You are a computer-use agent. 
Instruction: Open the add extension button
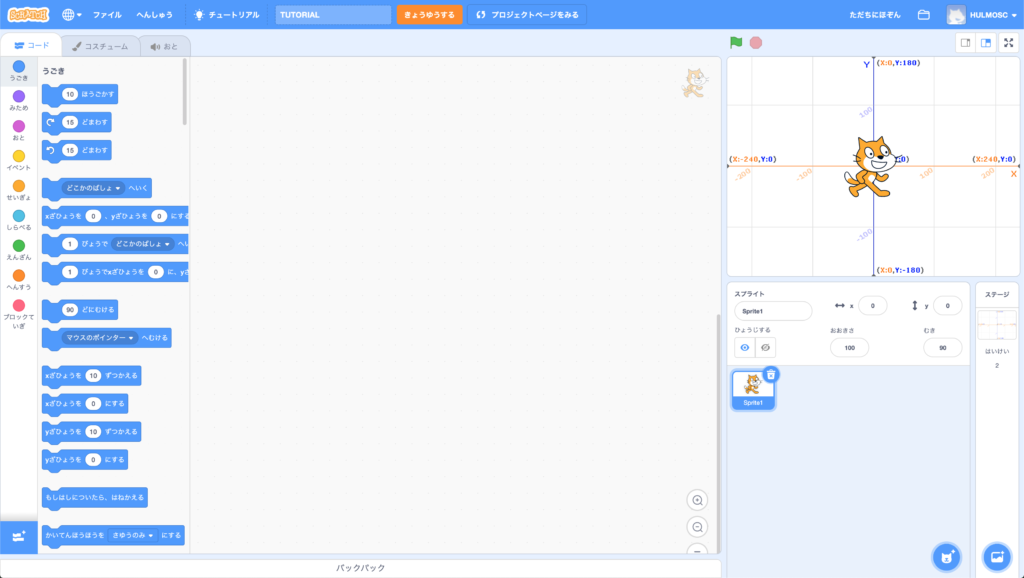[18, 537]
